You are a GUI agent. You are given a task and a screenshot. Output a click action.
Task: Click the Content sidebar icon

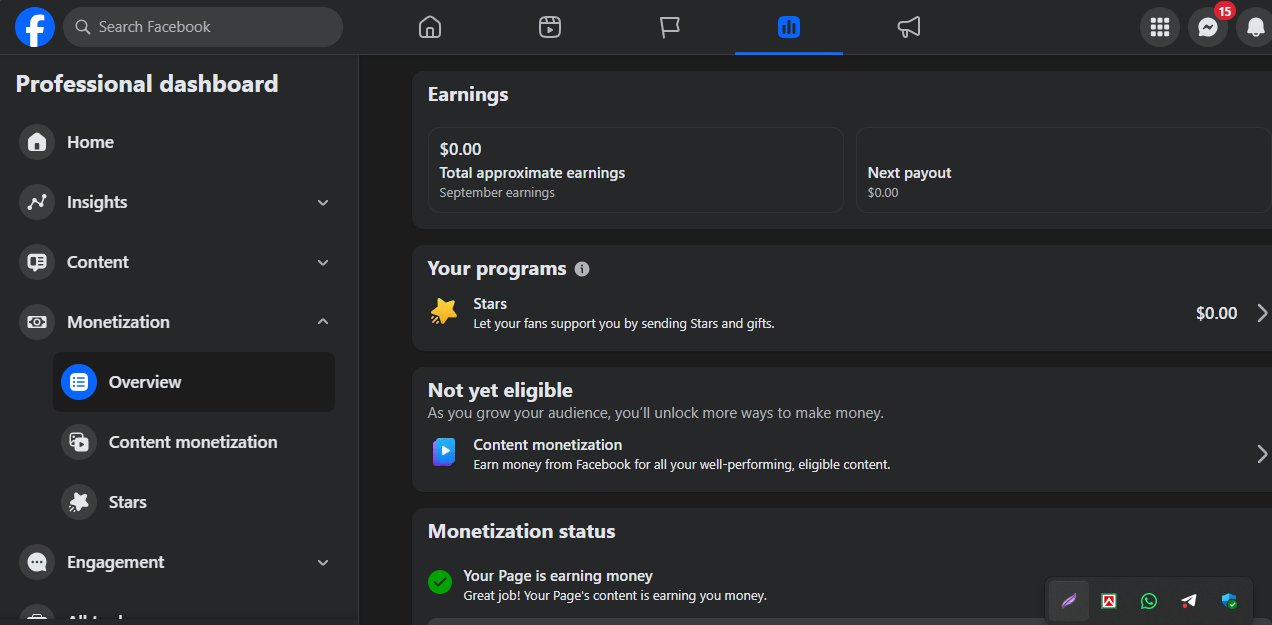click(x=37, y=262)
